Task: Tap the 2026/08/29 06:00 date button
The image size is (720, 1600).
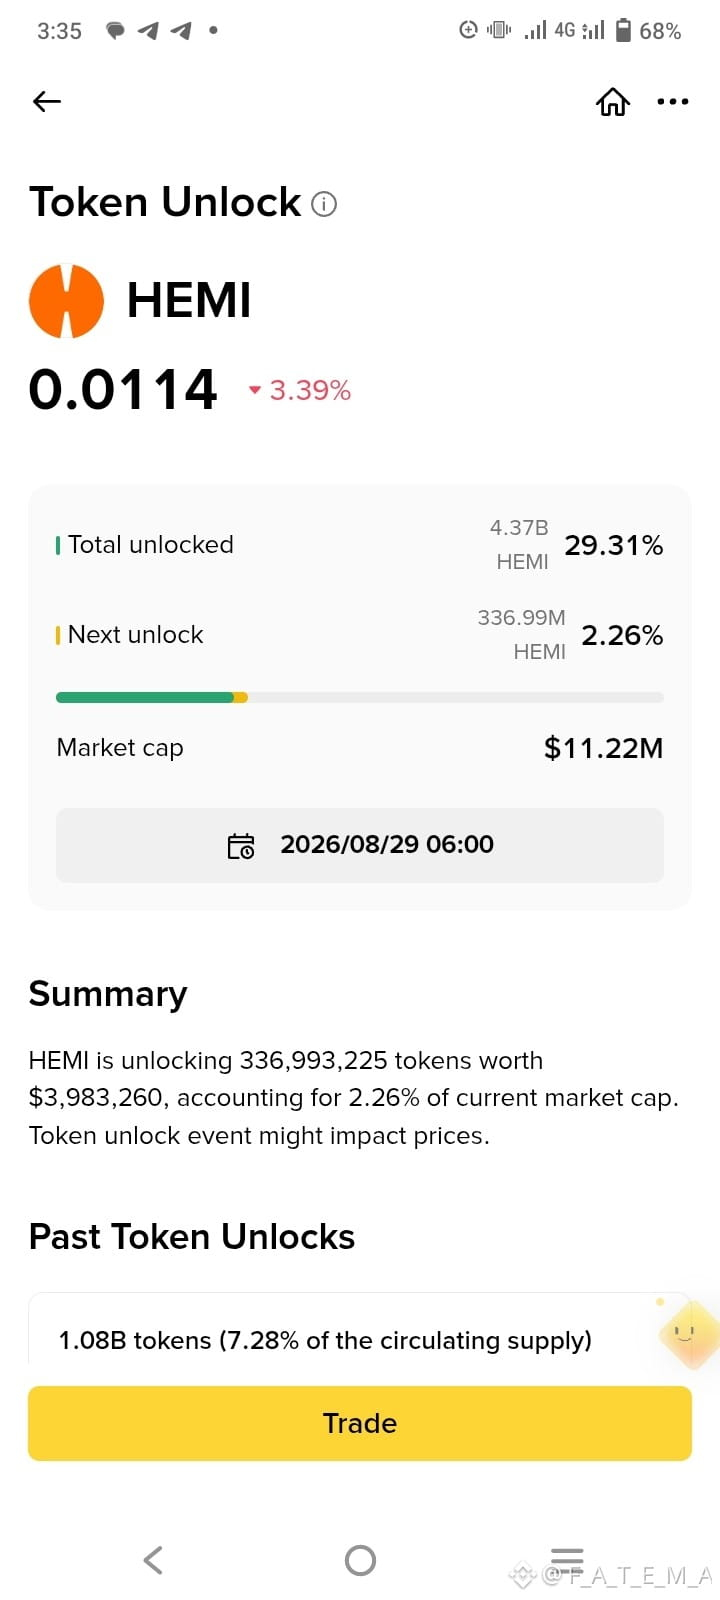Action: 360,845
